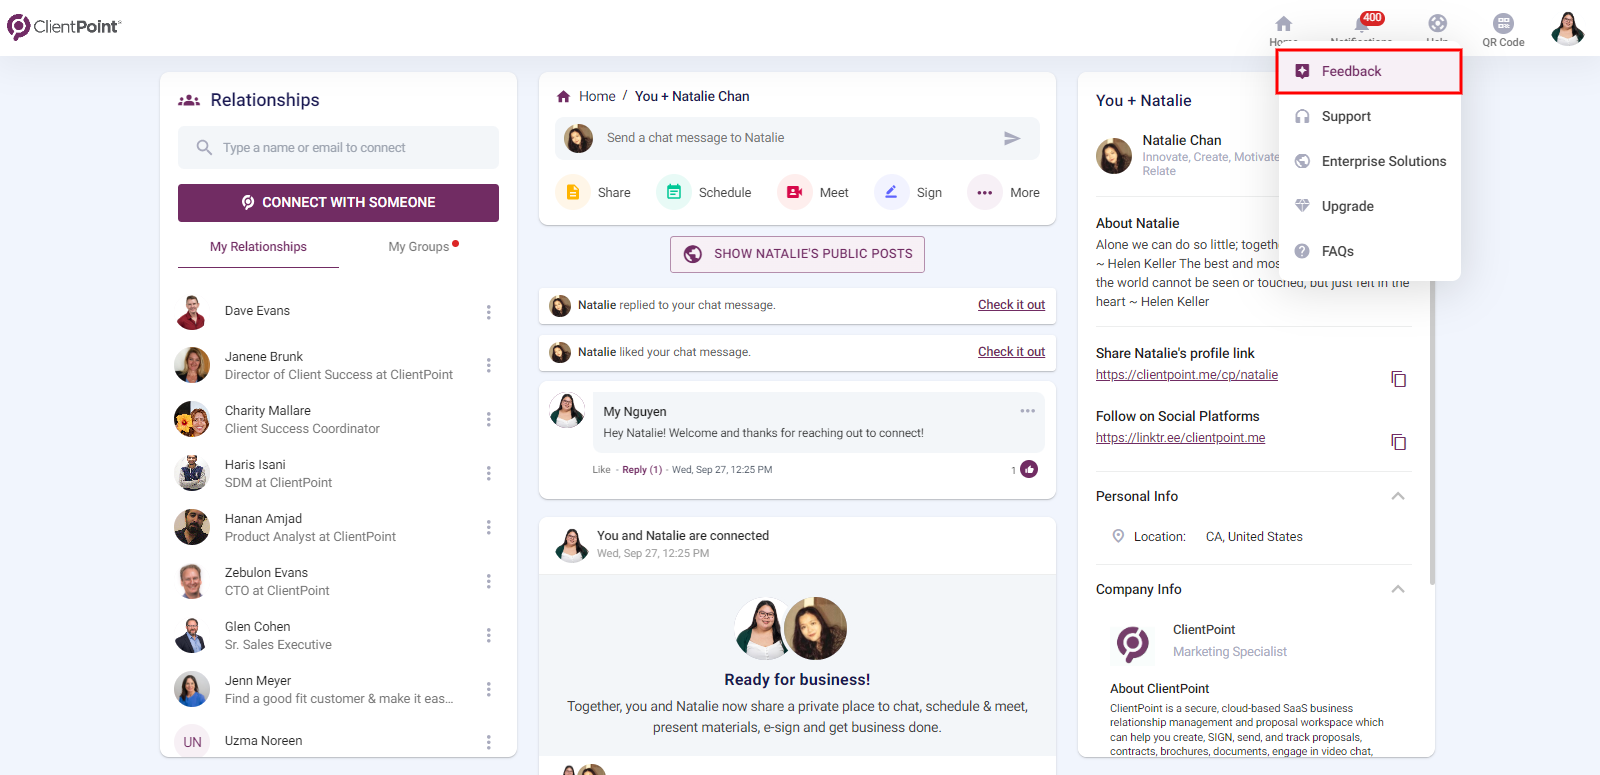Click the right panel scrollbar
This screenshot has height=775, width=1600.
[1432, 430]
